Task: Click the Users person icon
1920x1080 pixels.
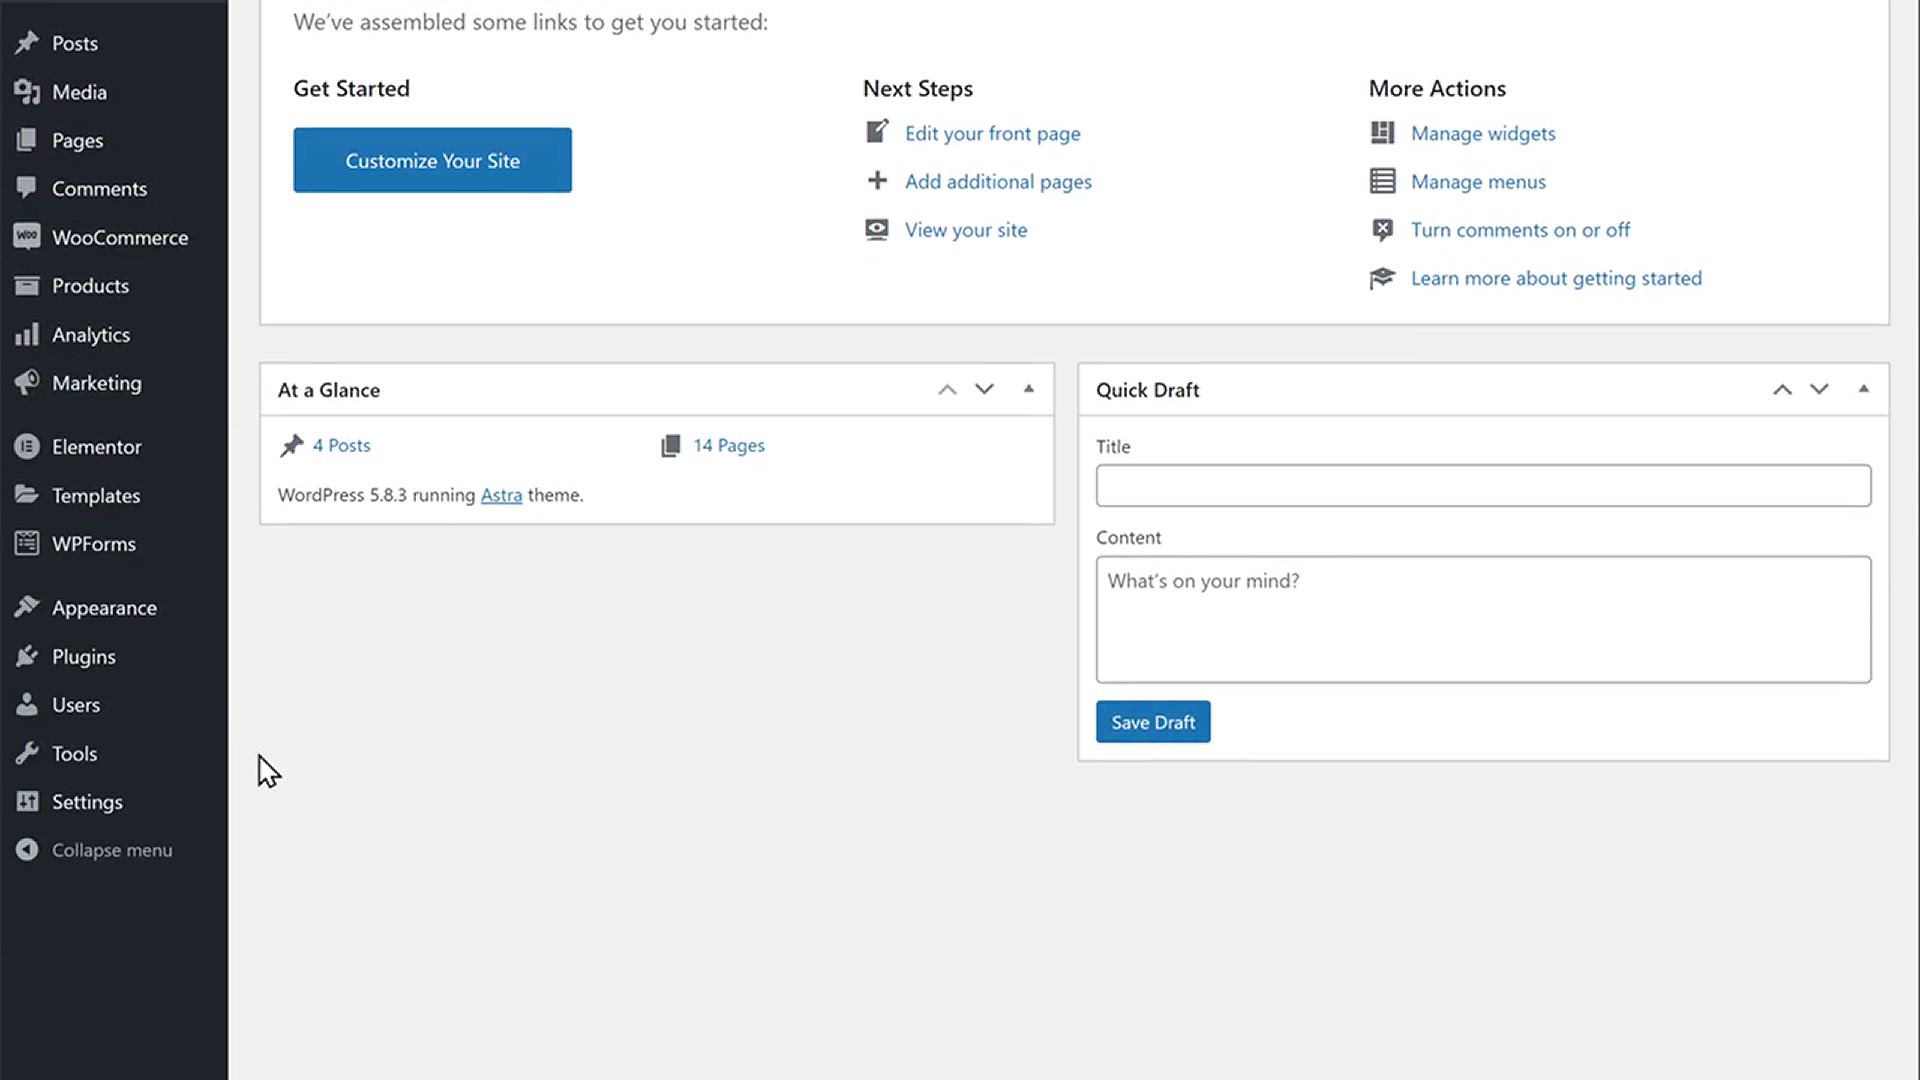Action: click(x=27, y=705)
